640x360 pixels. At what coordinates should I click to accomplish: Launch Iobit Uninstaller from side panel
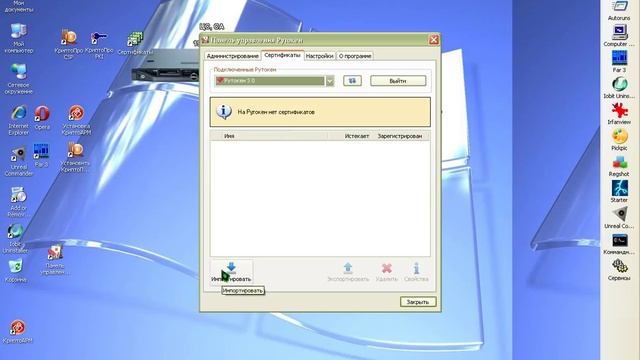click(619, 88)
